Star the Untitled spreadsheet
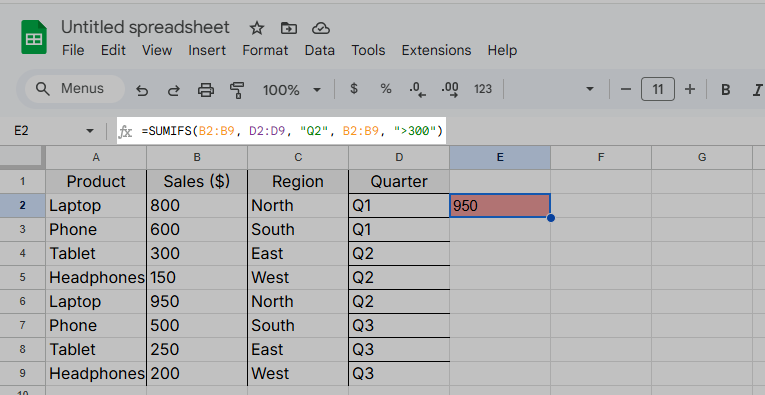Image resolution: width=765 pixels, height=395 pixels. coord(257,28)
